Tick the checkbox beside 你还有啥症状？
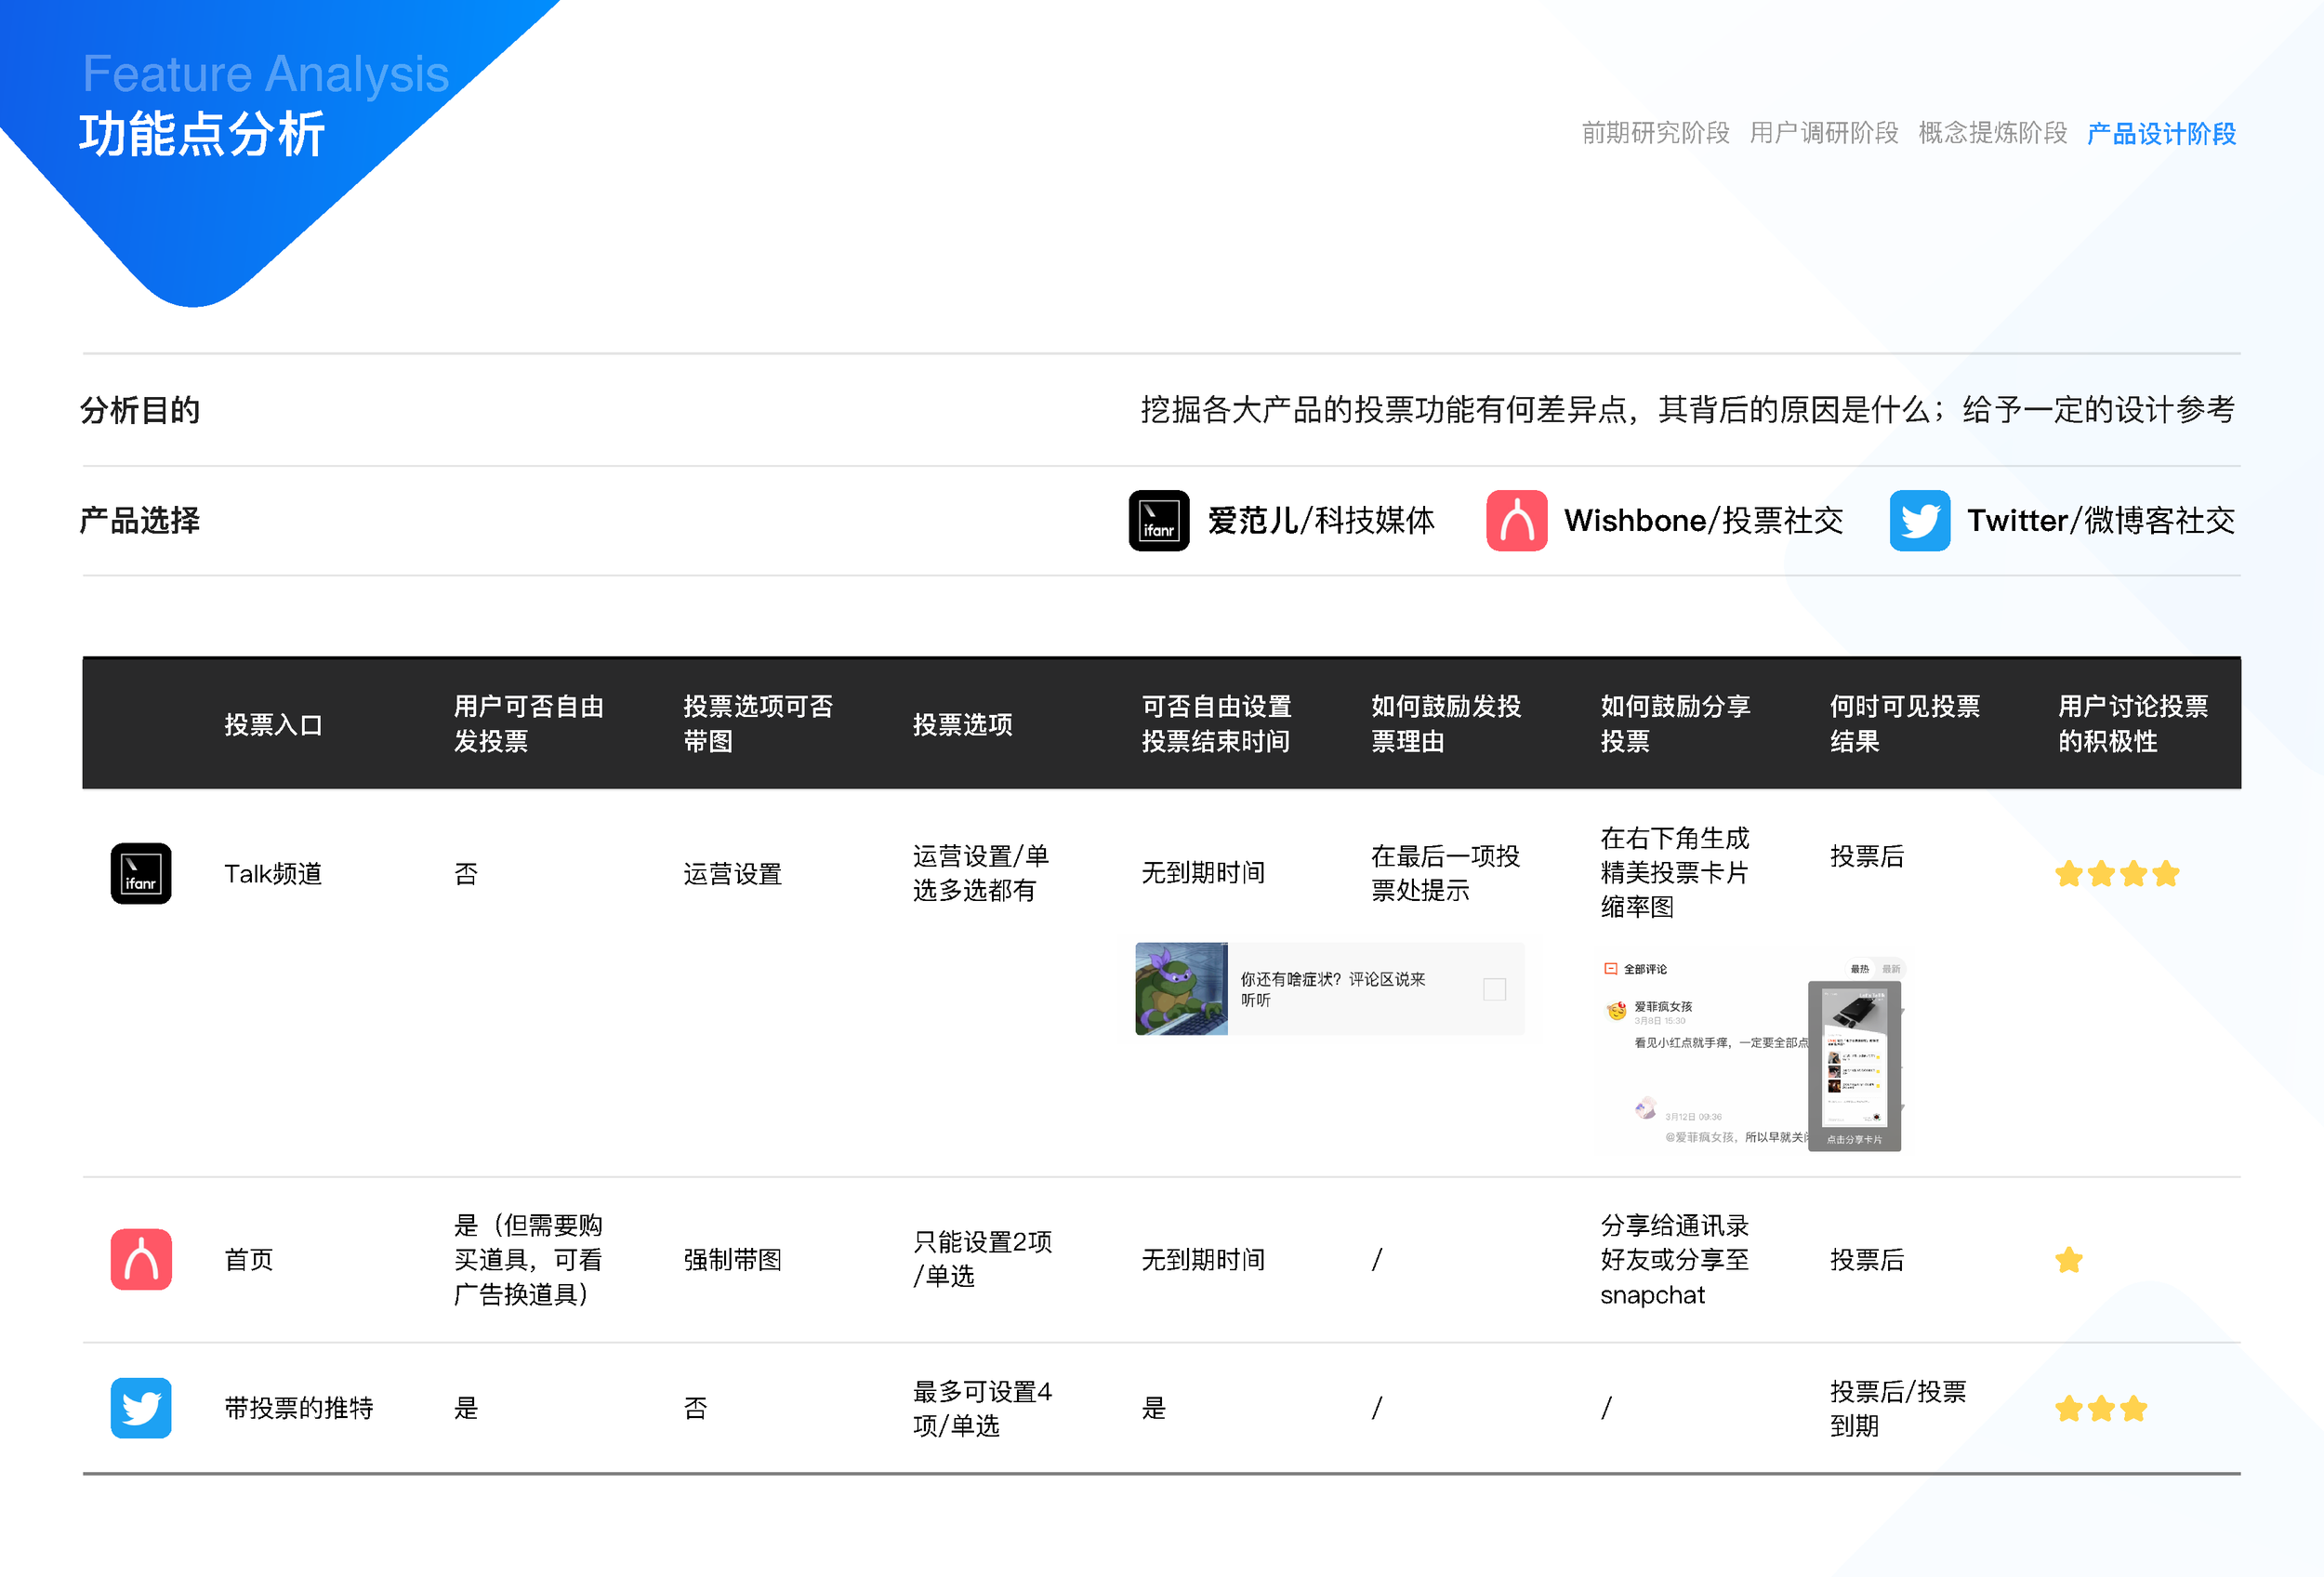Image resolution: width=2324 pixels, height=1577 pixels. tap(1494, 989)
